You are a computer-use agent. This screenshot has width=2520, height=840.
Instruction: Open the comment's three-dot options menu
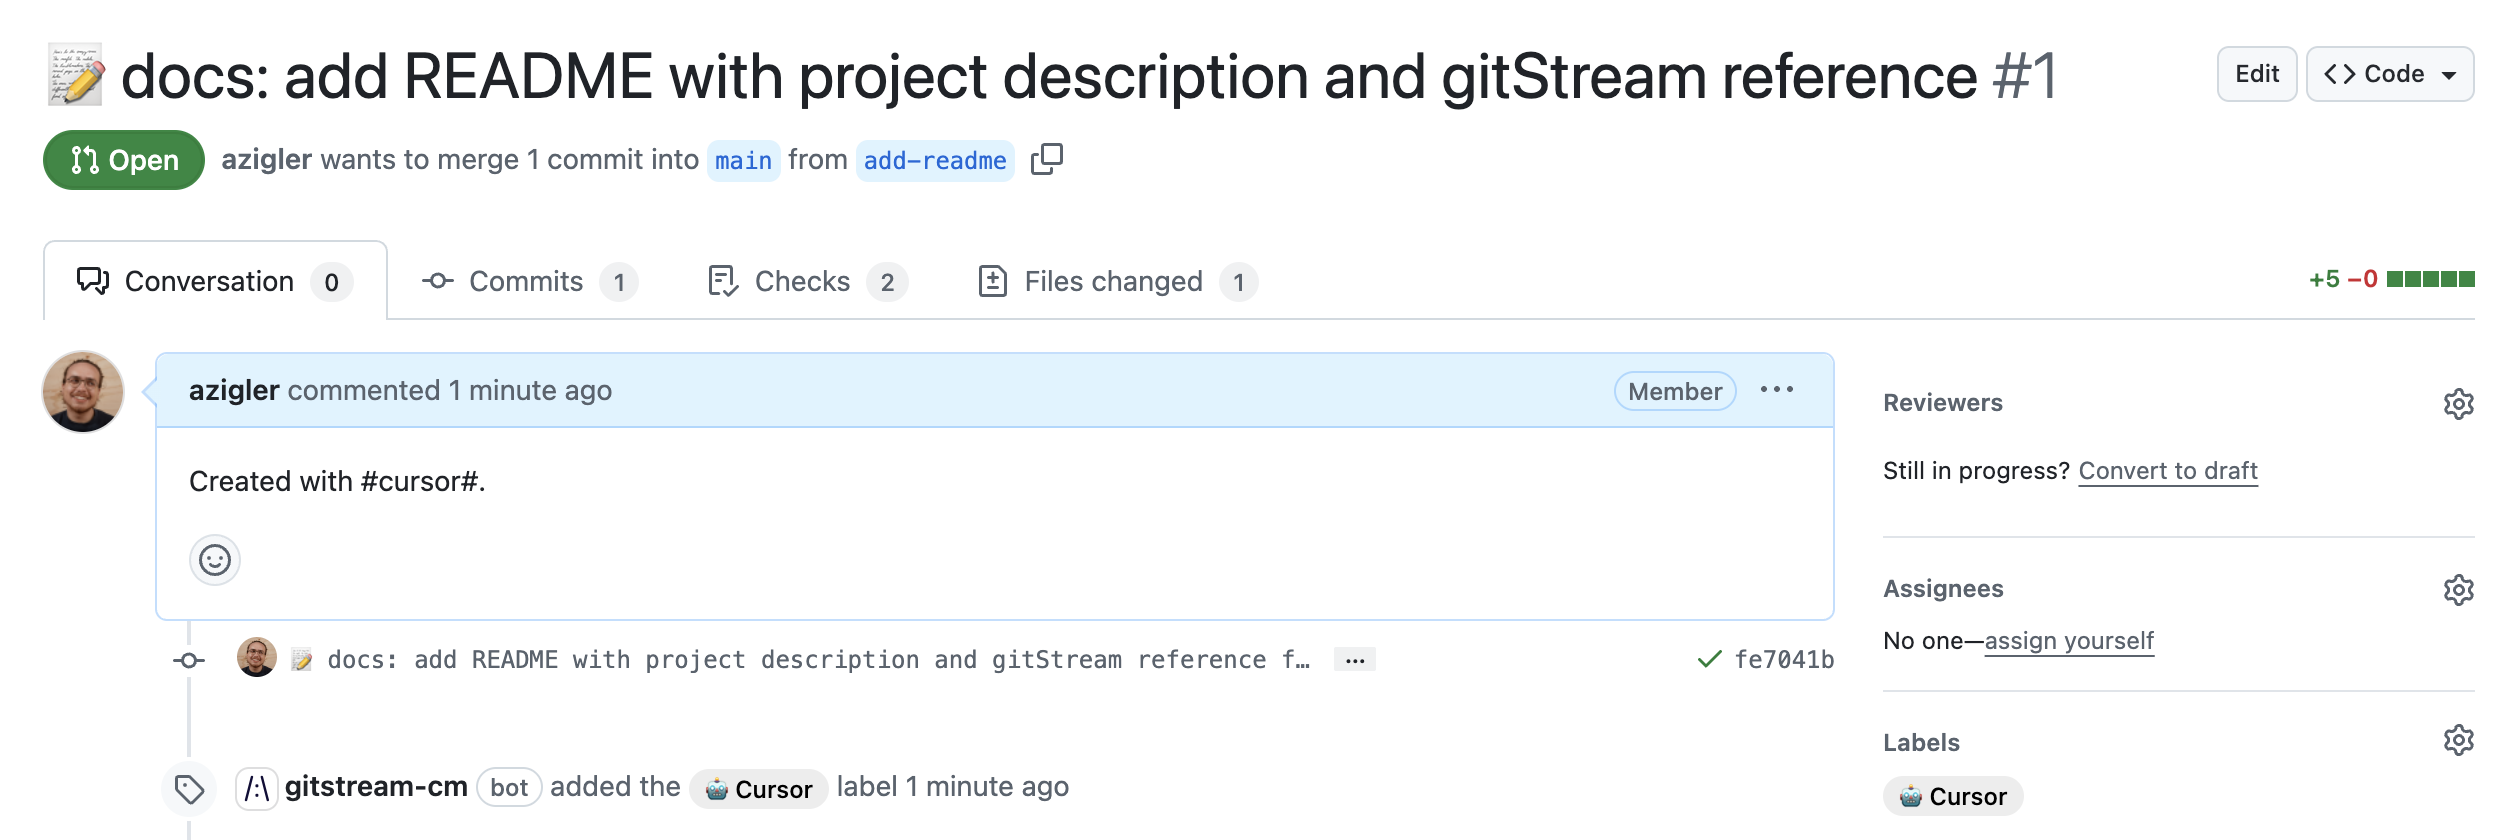(x=1776, y=390)
